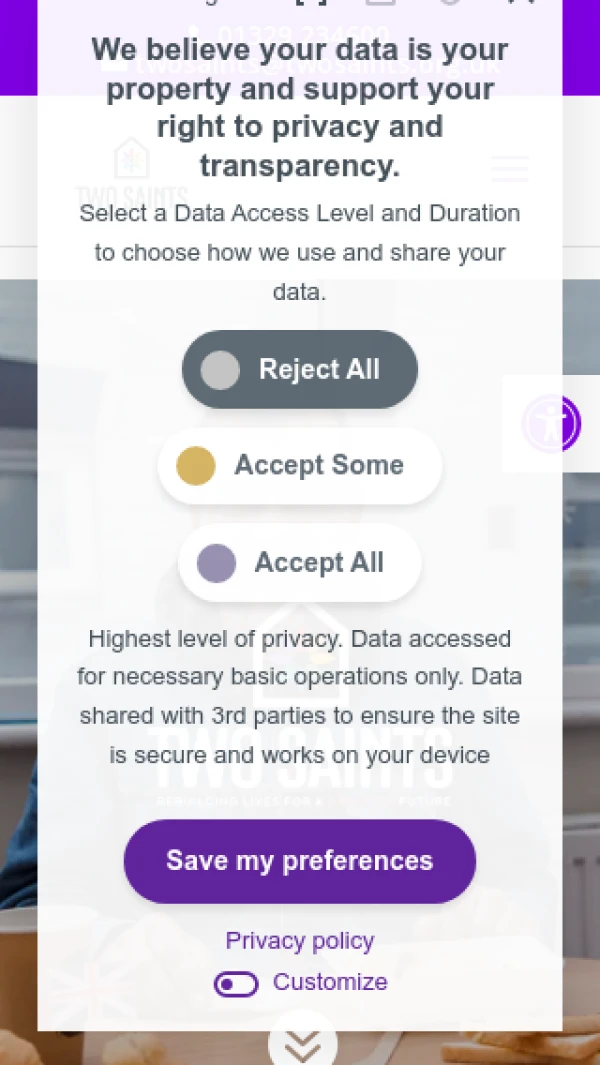This screenshot has width=600, height=1065.
Task: Click the purple circle in Accept All
Action: [x=217, y=563]
